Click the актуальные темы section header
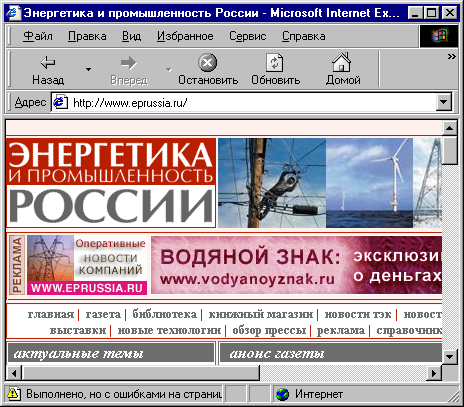 click(x=111, y=353)
